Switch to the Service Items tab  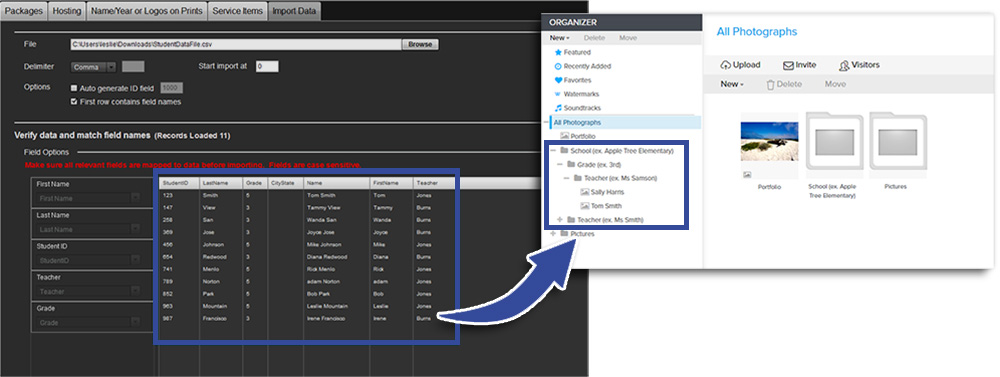coord(238,11)
